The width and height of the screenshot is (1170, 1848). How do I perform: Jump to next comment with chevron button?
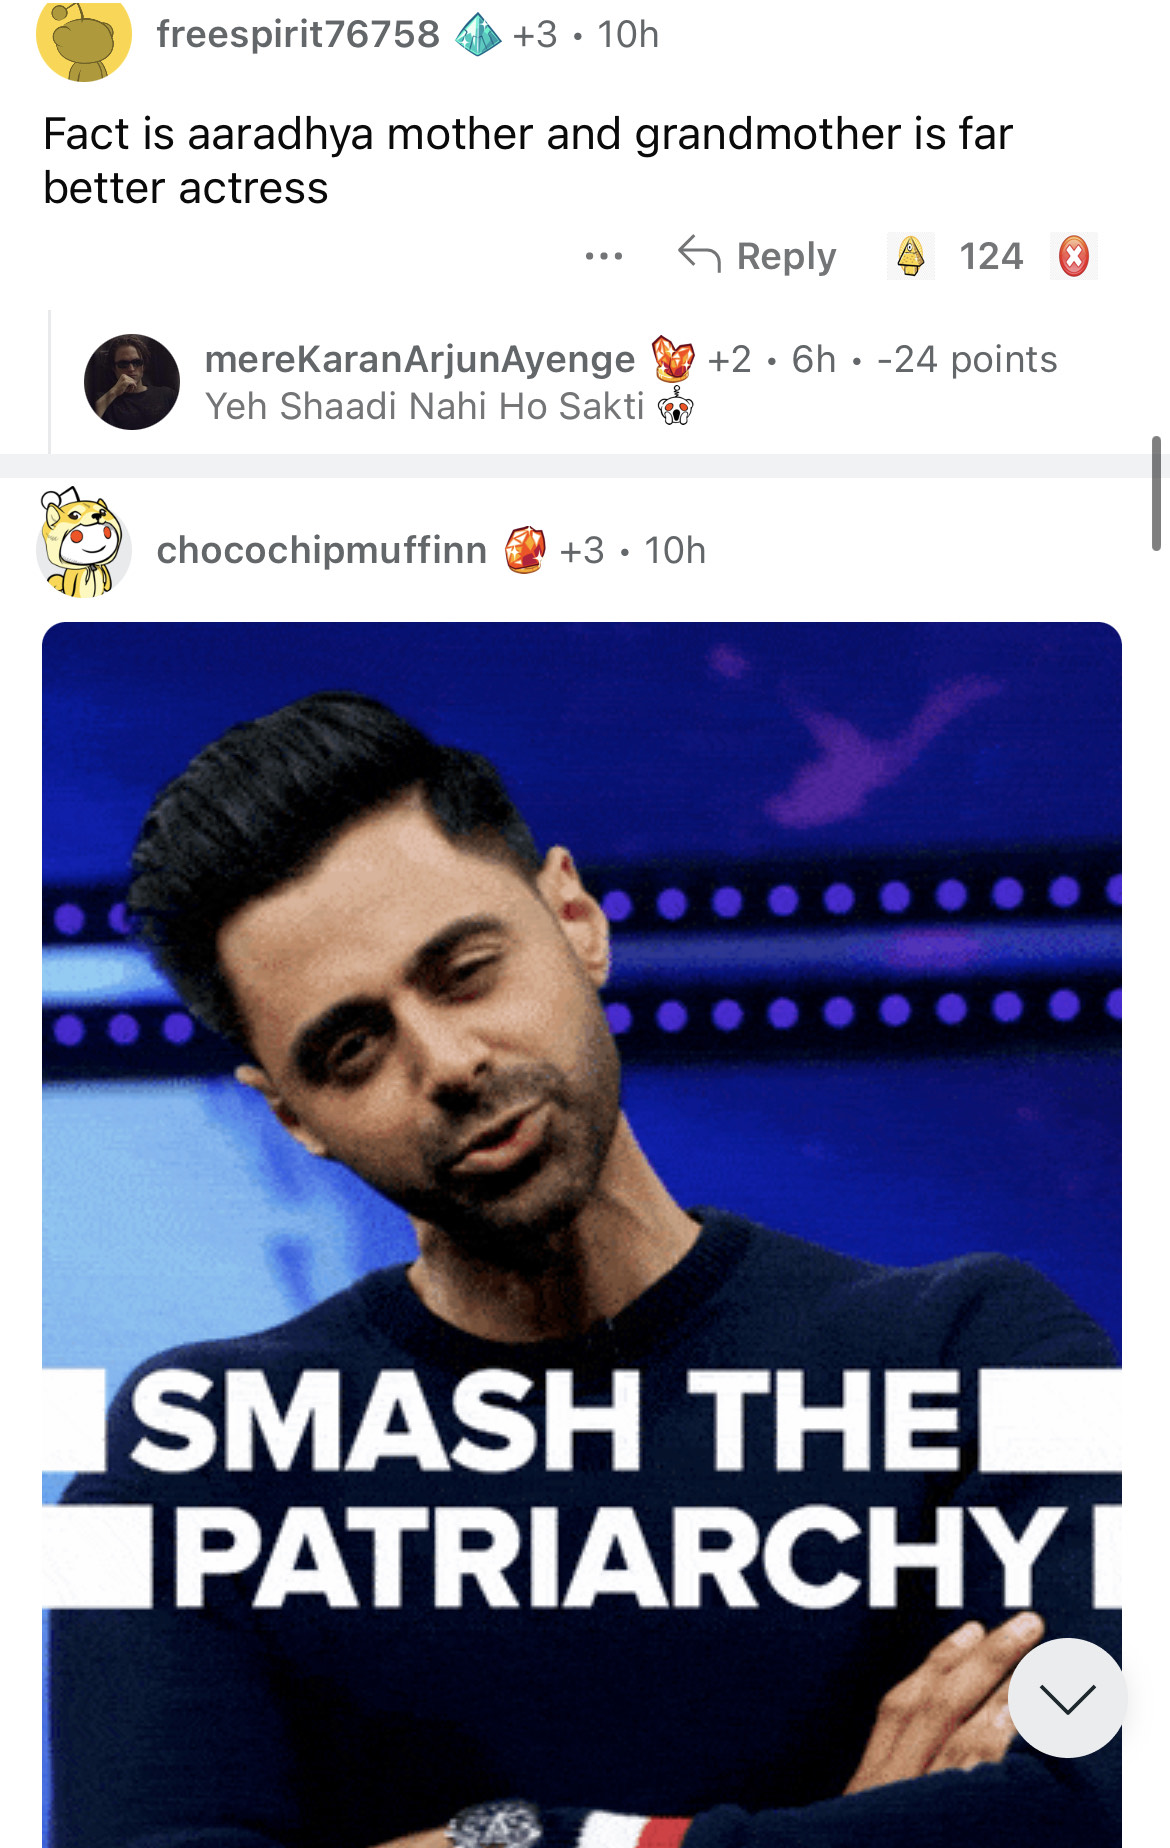[1067, 1697]
